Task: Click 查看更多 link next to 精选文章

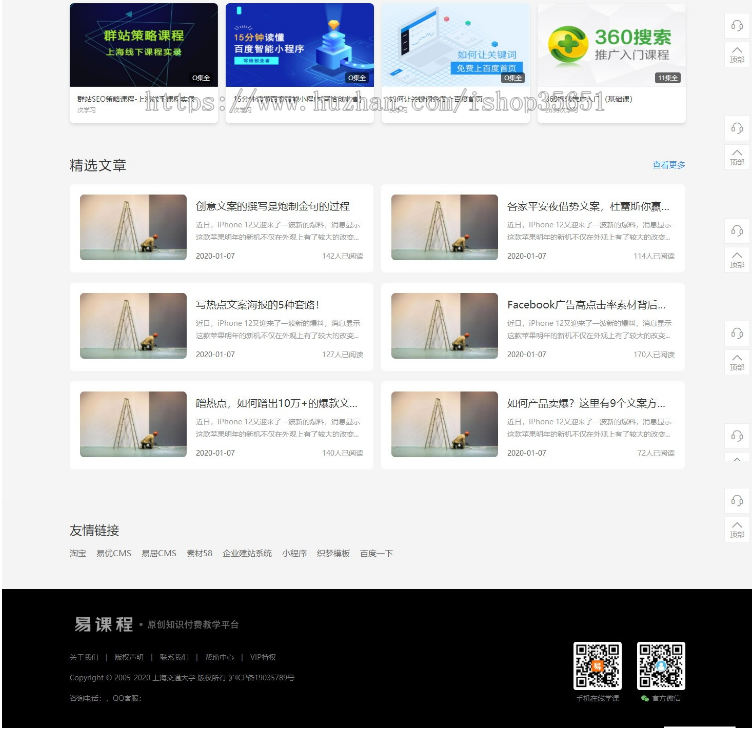Action: tap(669, 165)
